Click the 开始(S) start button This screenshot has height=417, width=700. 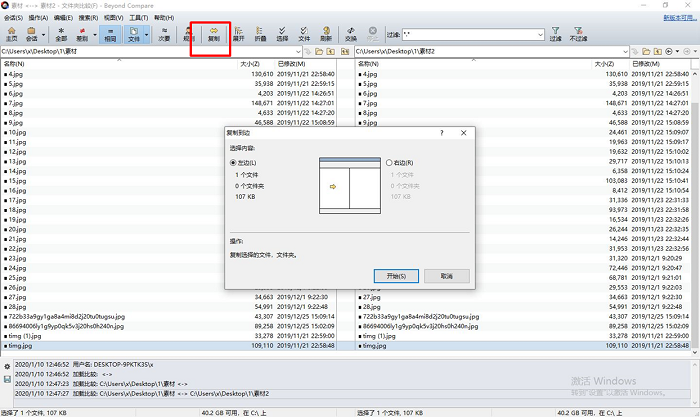(396, 276)
